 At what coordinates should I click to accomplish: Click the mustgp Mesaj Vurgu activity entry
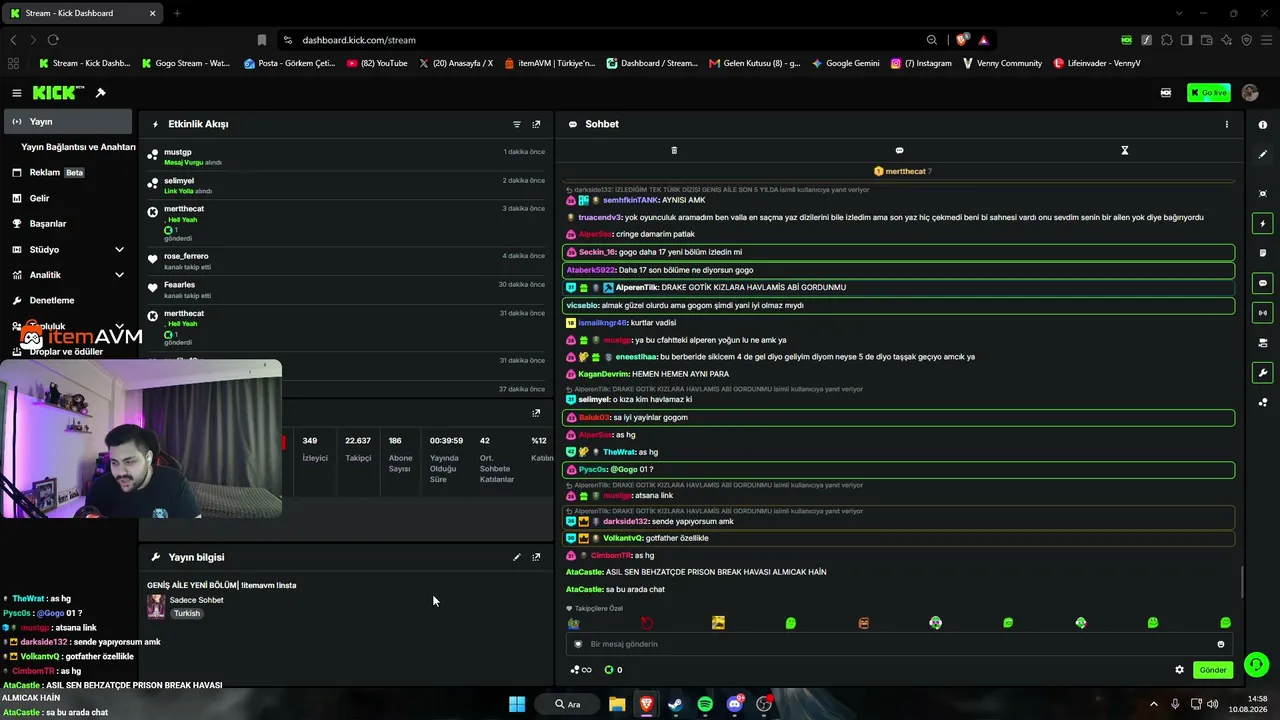346,157
